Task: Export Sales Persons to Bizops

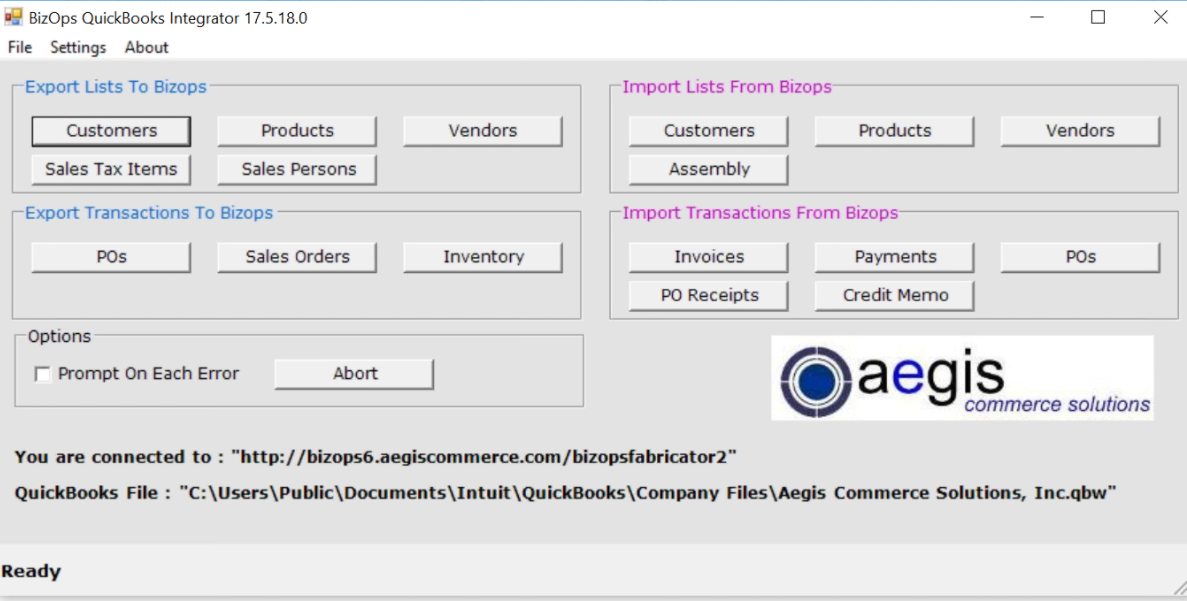Action: [297, 169]
